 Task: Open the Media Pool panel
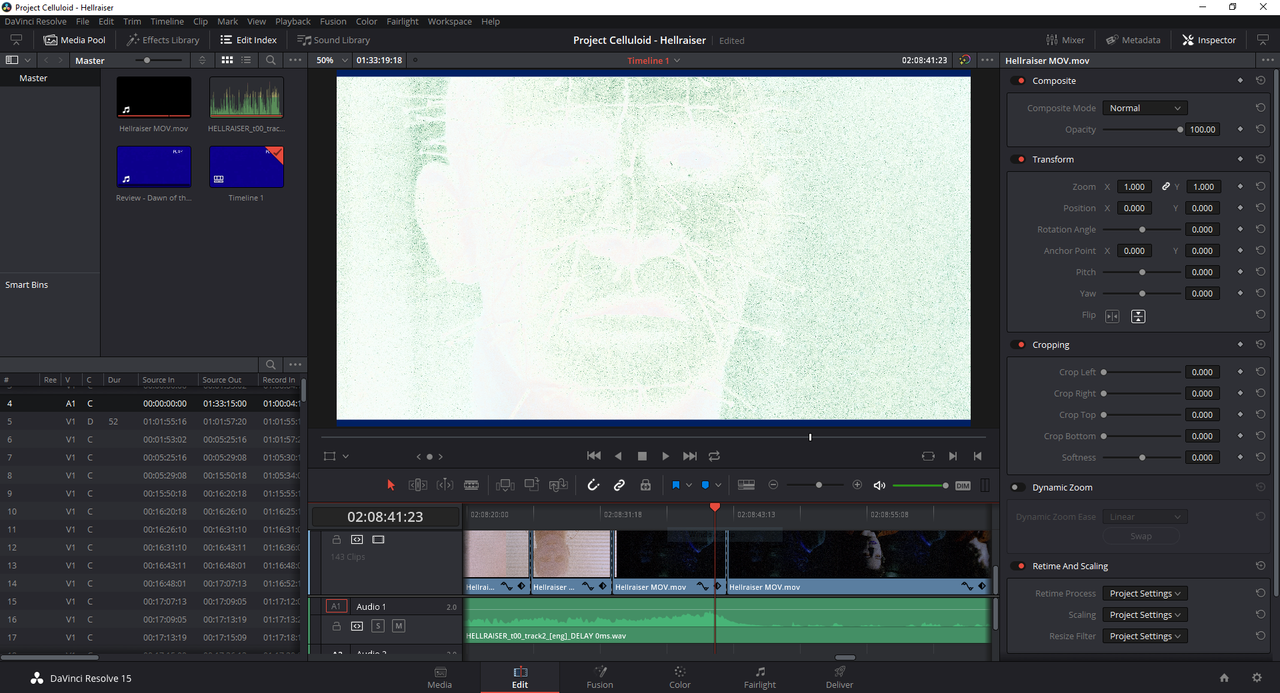(x=74, y=40)
